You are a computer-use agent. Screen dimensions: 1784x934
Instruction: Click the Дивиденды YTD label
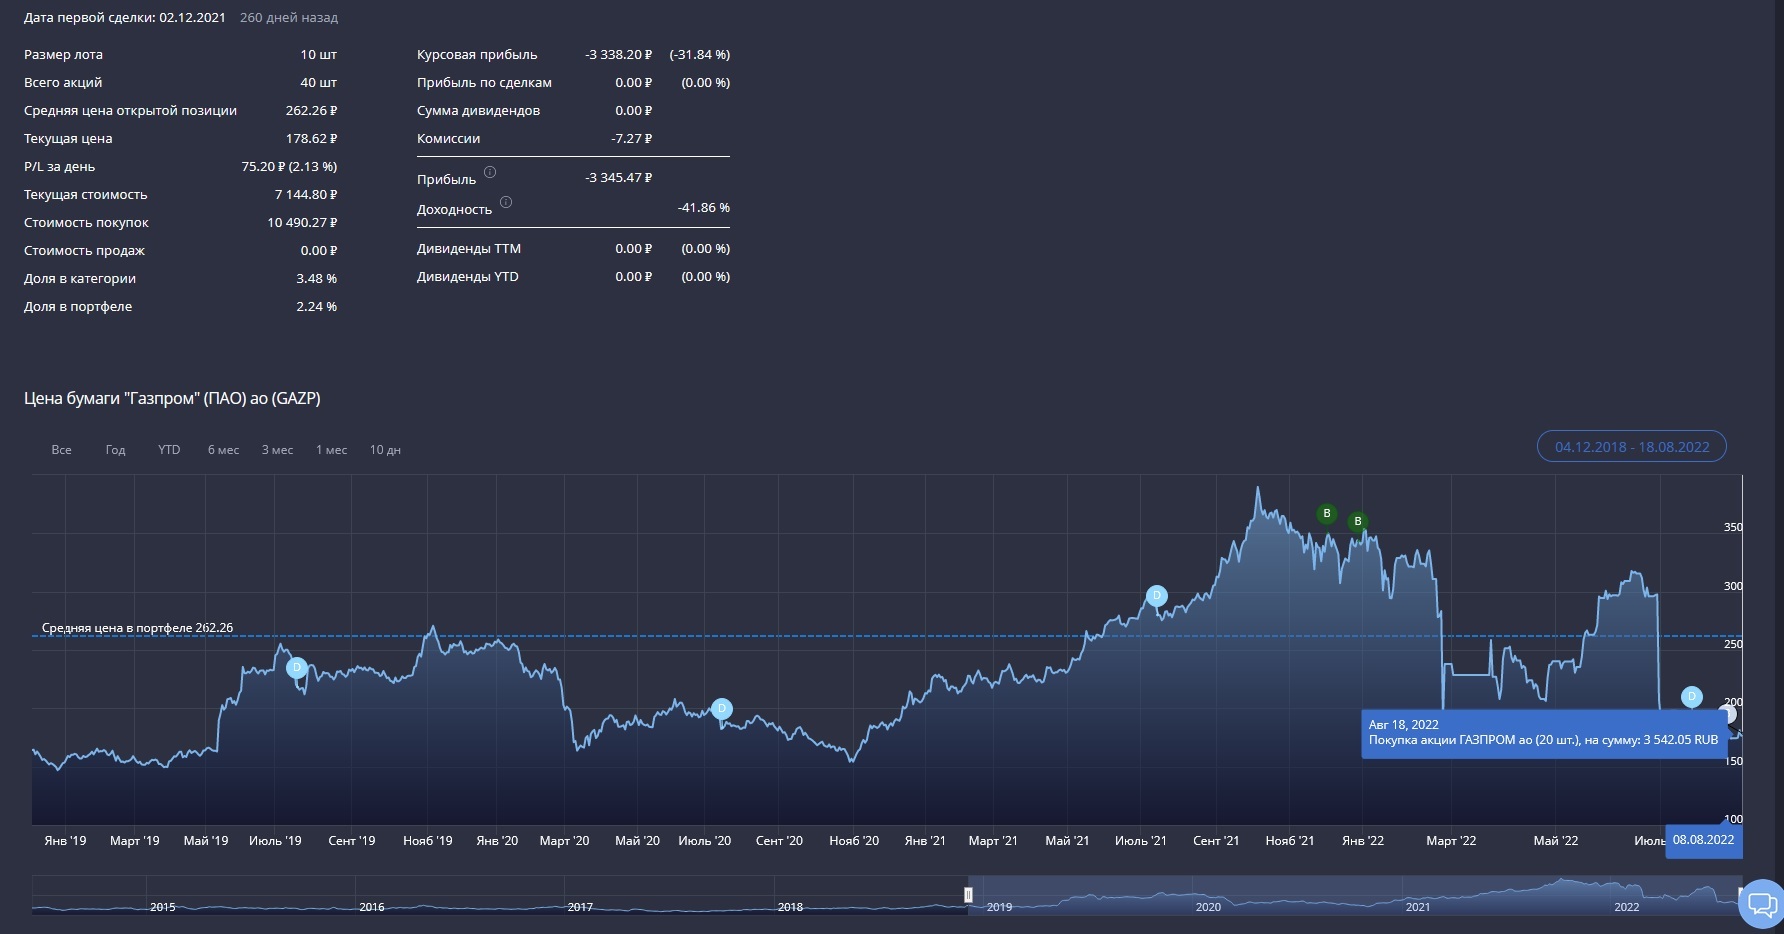467,277
